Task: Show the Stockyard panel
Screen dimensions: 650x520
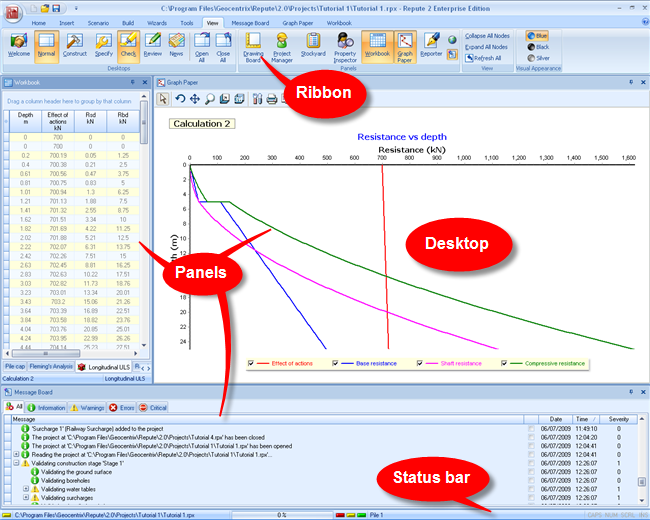Action: (313, 46)
